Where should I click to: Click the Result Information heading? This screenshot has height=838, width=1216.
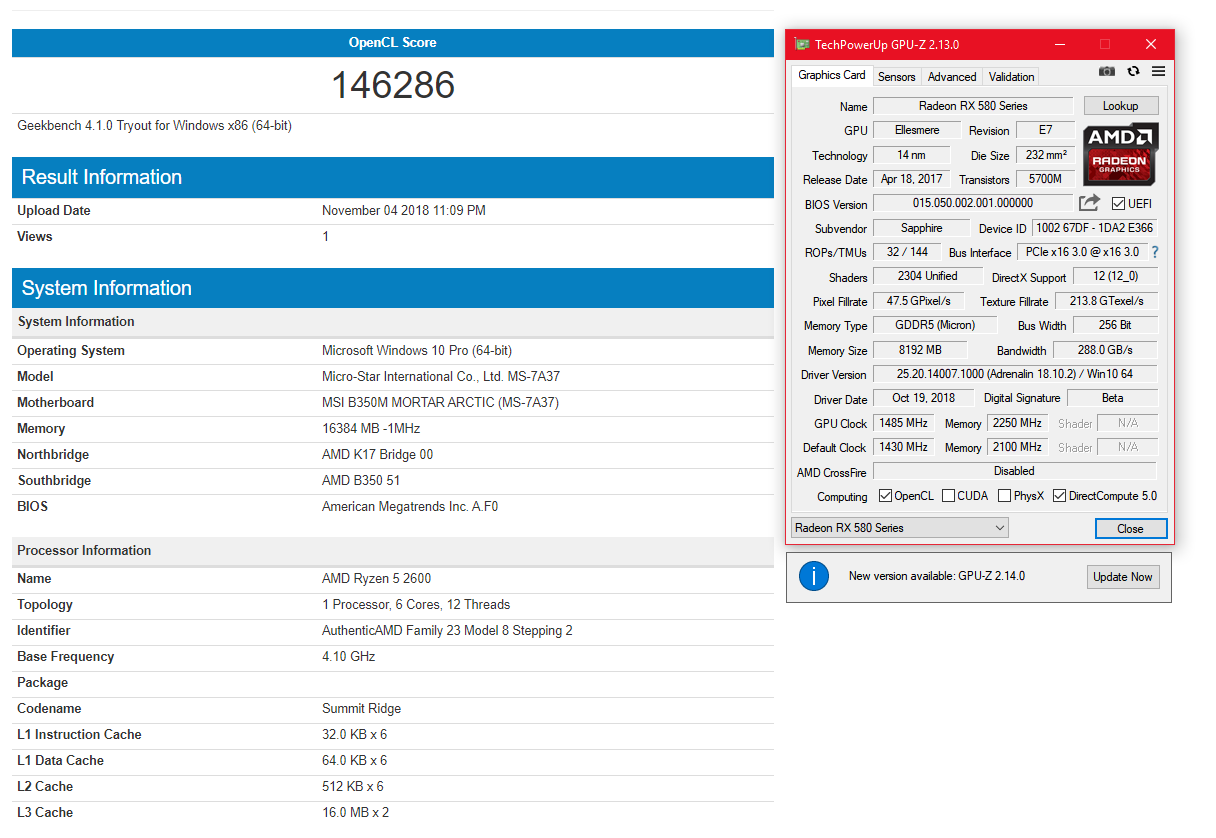tap(102, 177)
